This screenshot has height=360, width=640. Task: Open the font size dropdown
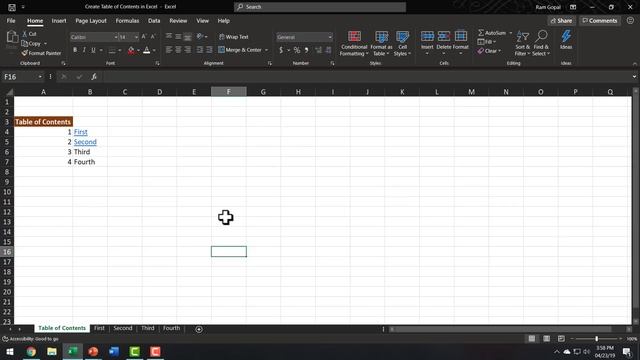click(136, 37)
